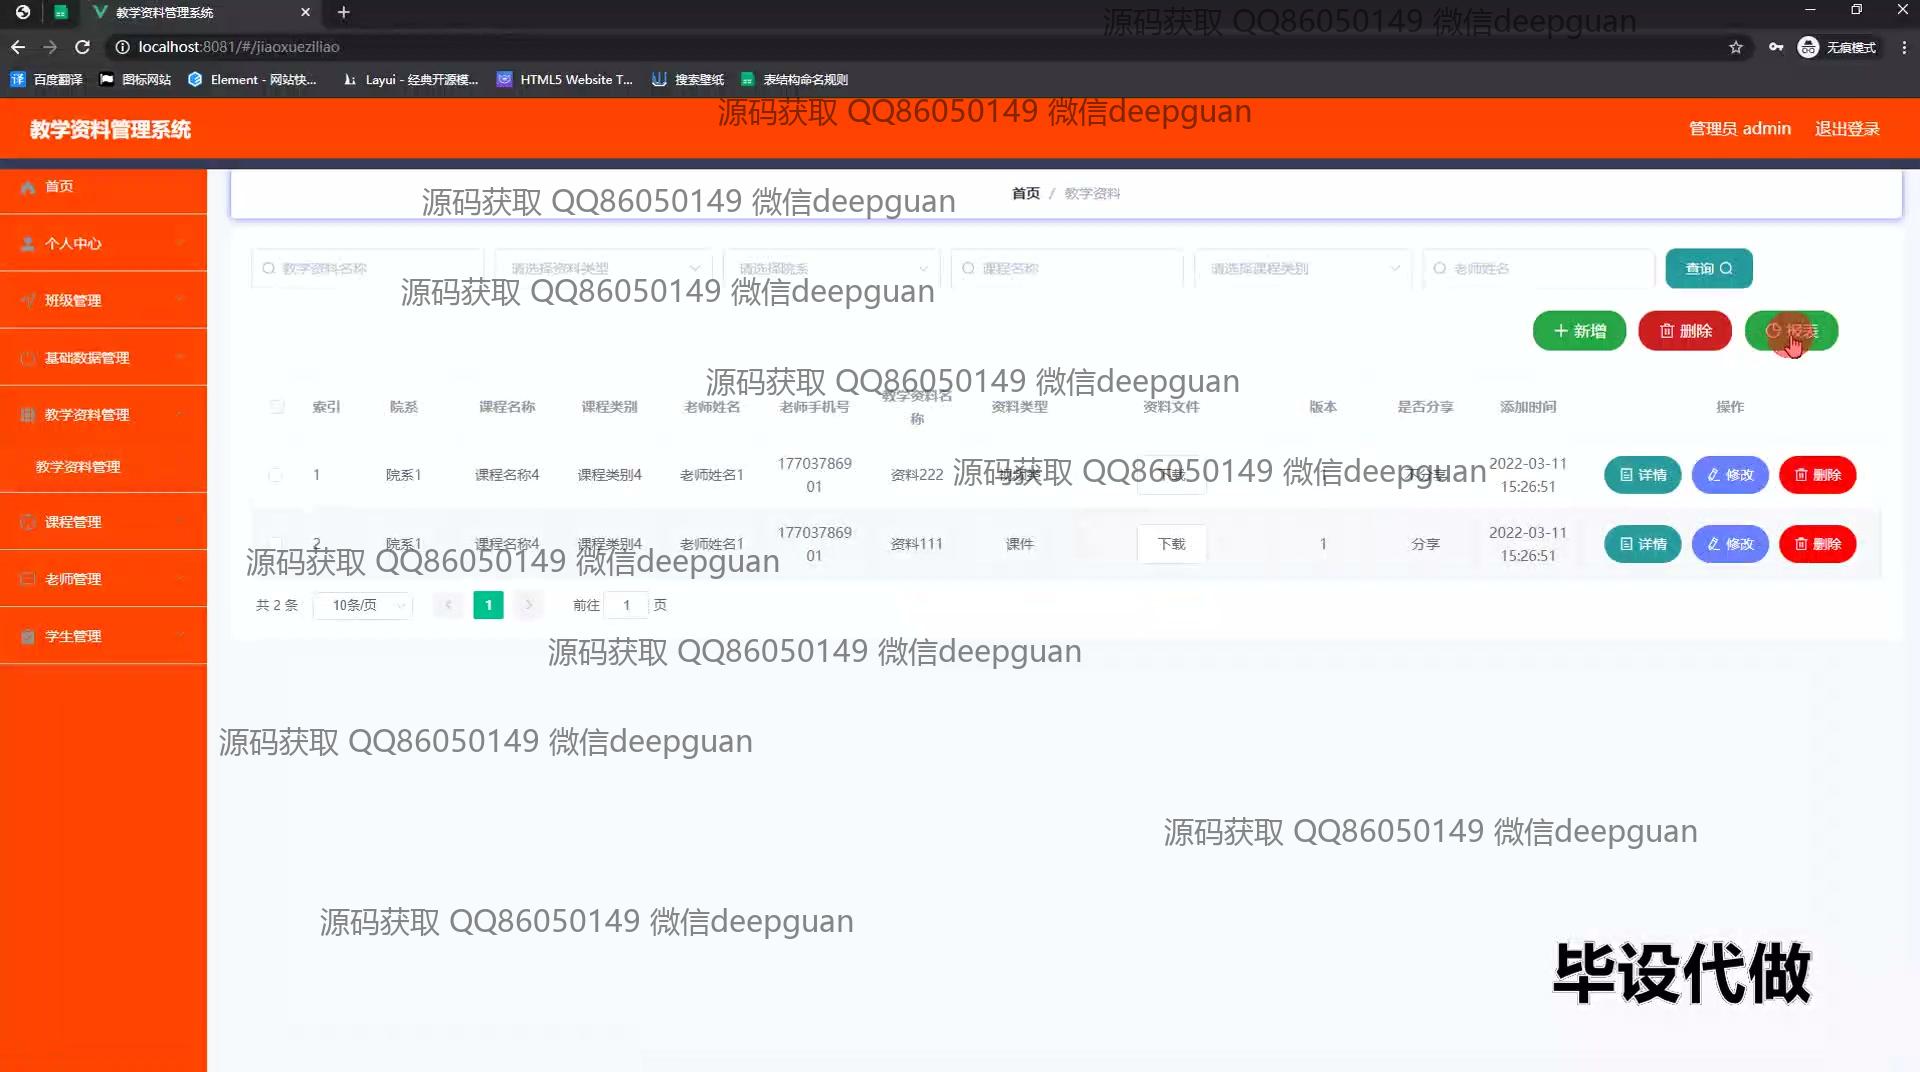Click the green 新增 button
This screenshot has height=1072, width=1920.
coord(1579,331)
